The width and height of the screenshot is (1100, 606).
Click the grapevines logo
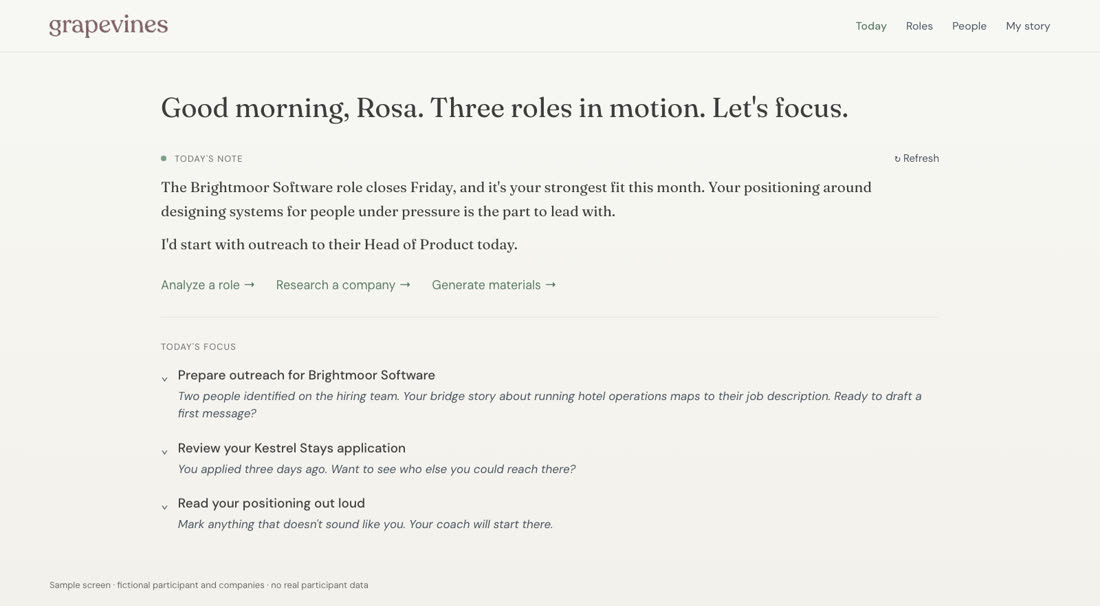pyautogui.click(x=109, y=26)
